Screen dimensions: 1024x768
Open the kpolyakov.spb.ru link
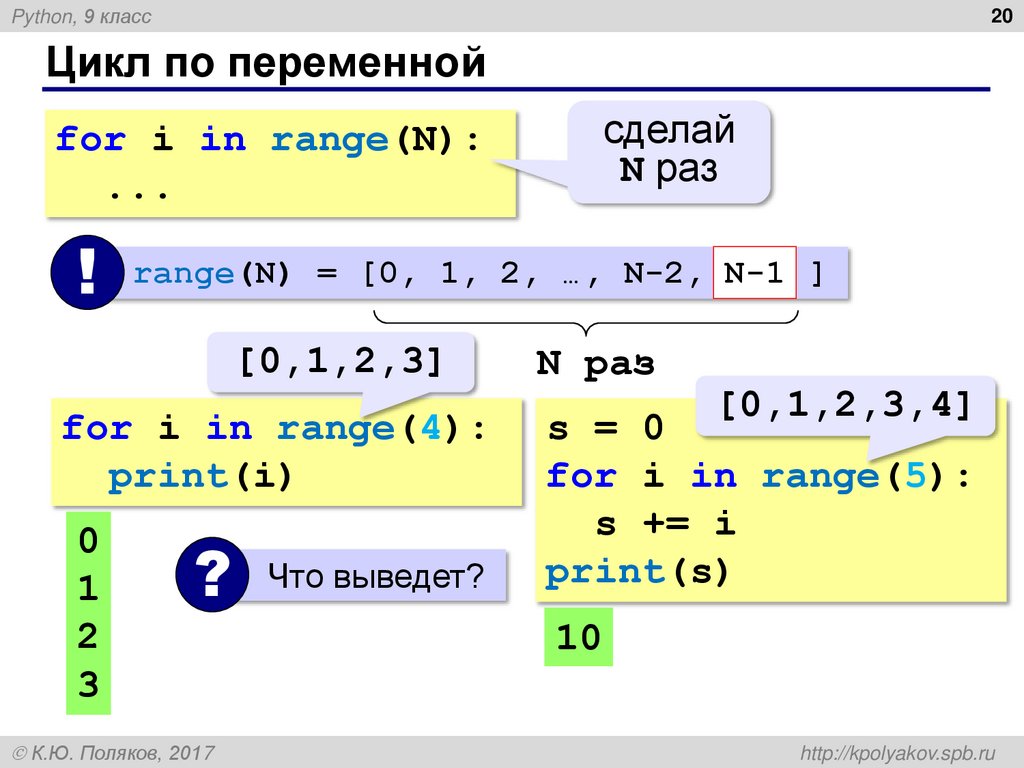(x=898, y=753)
